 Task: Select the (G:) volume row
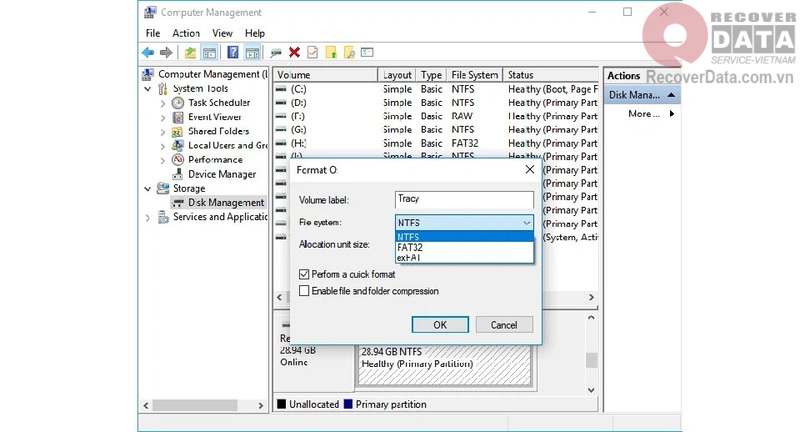[x=436, y=130]
